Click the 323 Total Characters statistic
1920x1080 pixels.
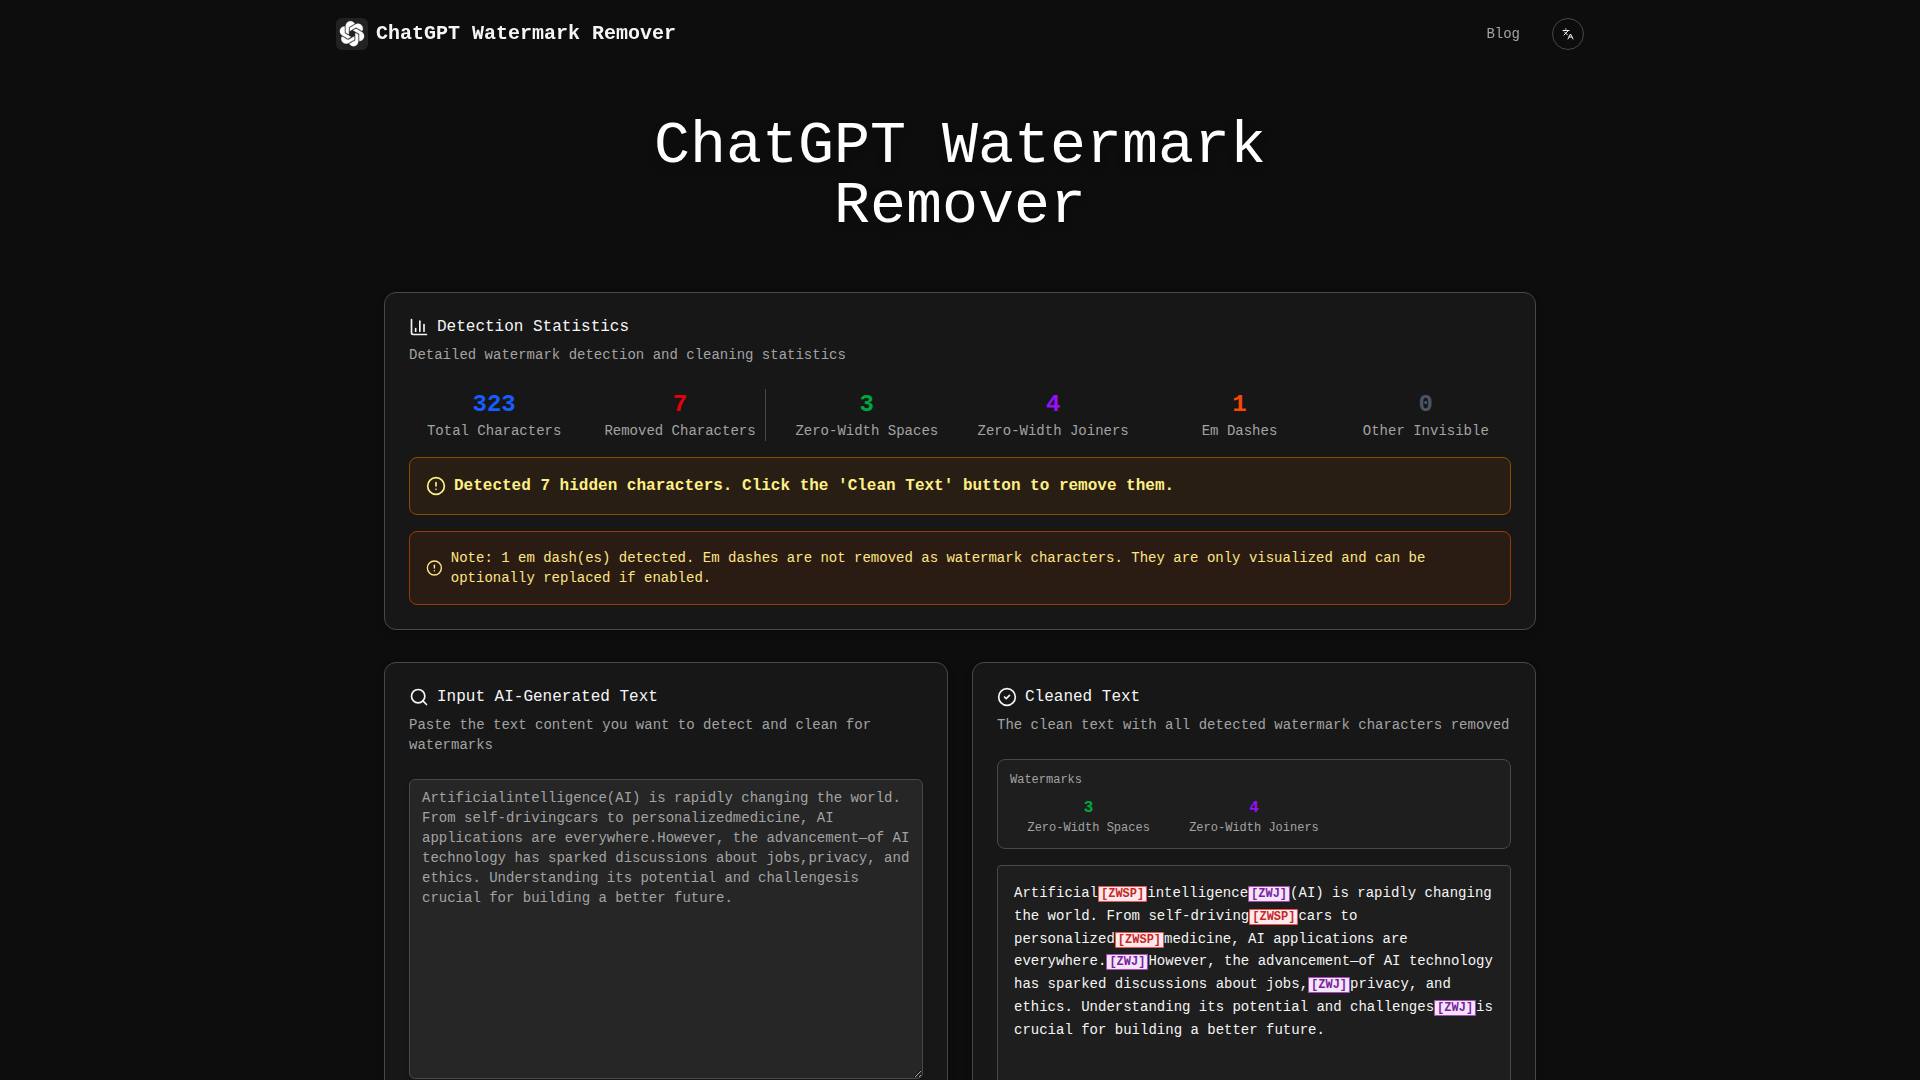493,404
